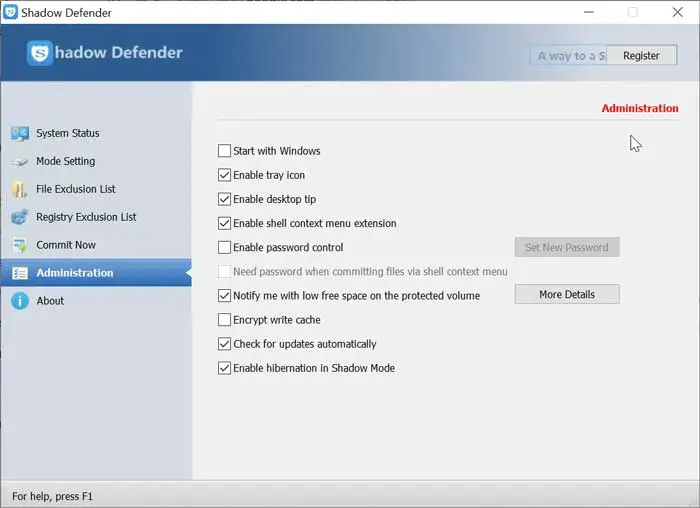Click the 'hadow Defender' header title text
This screenshot has width=700, height=508.
point(119,53)
